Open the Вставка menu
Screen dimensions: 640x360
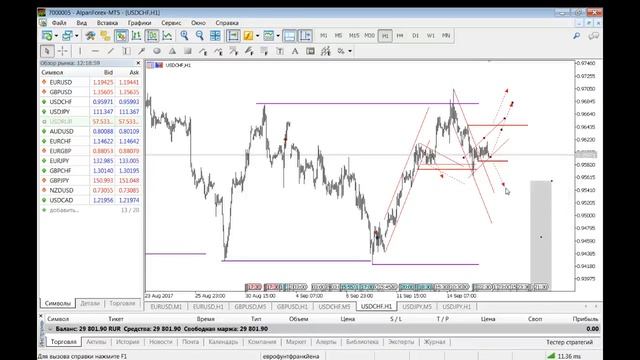[107, 23]
